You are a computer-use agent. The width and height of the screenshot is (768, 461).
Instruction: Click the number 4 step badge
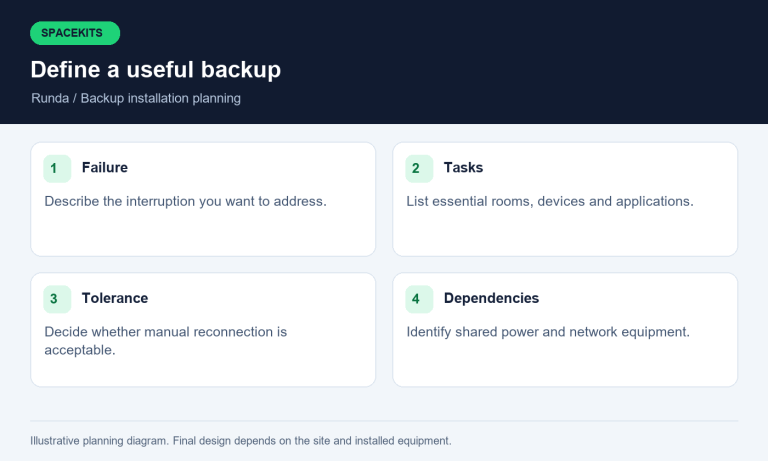[419, 299]
